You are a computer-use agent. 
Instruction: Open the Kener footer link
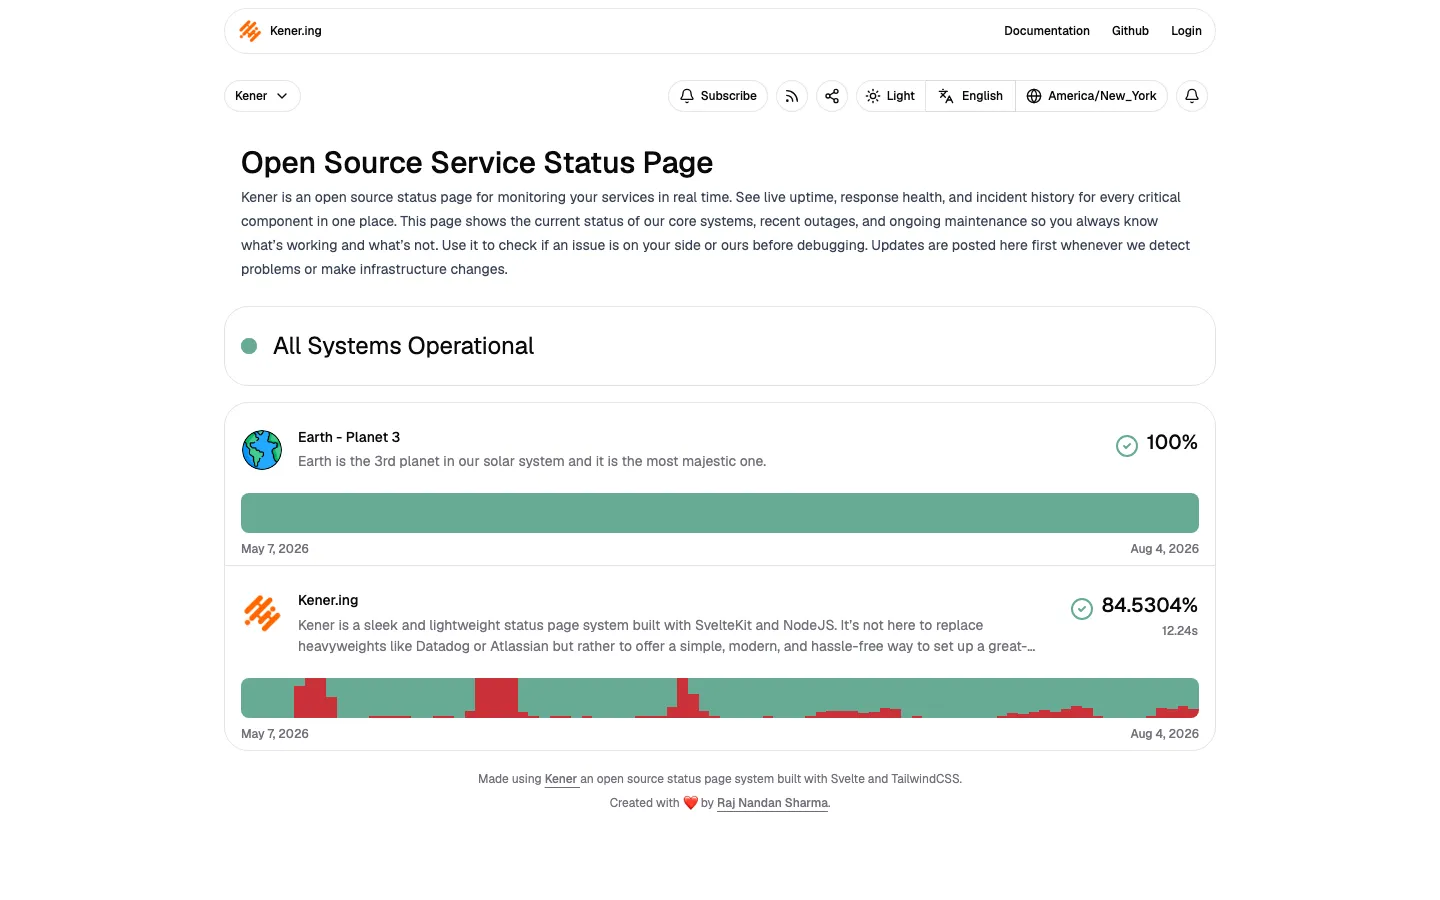(x=561, y=779)
